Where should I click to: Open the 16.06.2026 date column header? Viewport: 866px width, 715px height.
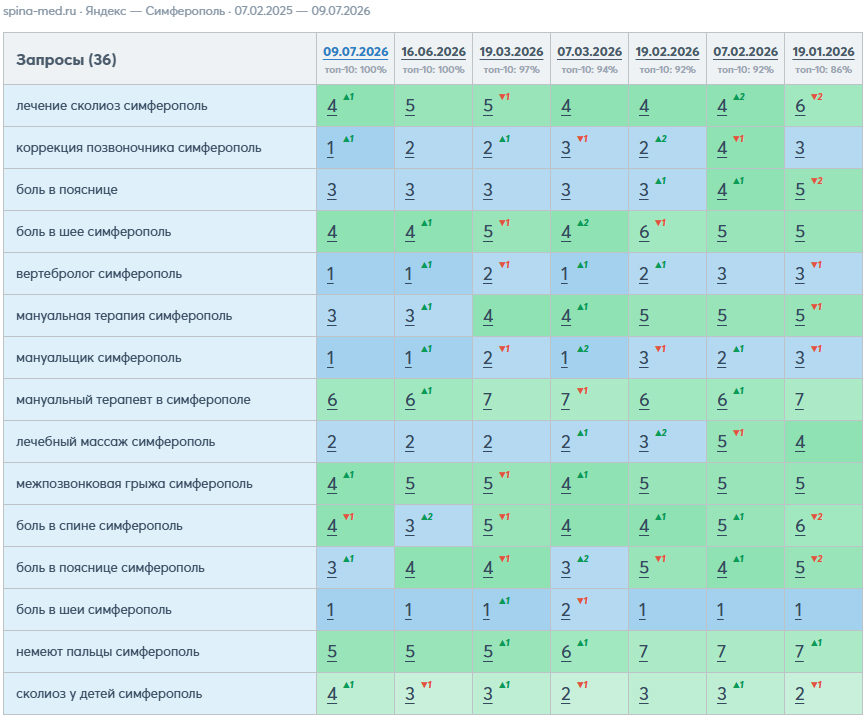pos(434,52)
